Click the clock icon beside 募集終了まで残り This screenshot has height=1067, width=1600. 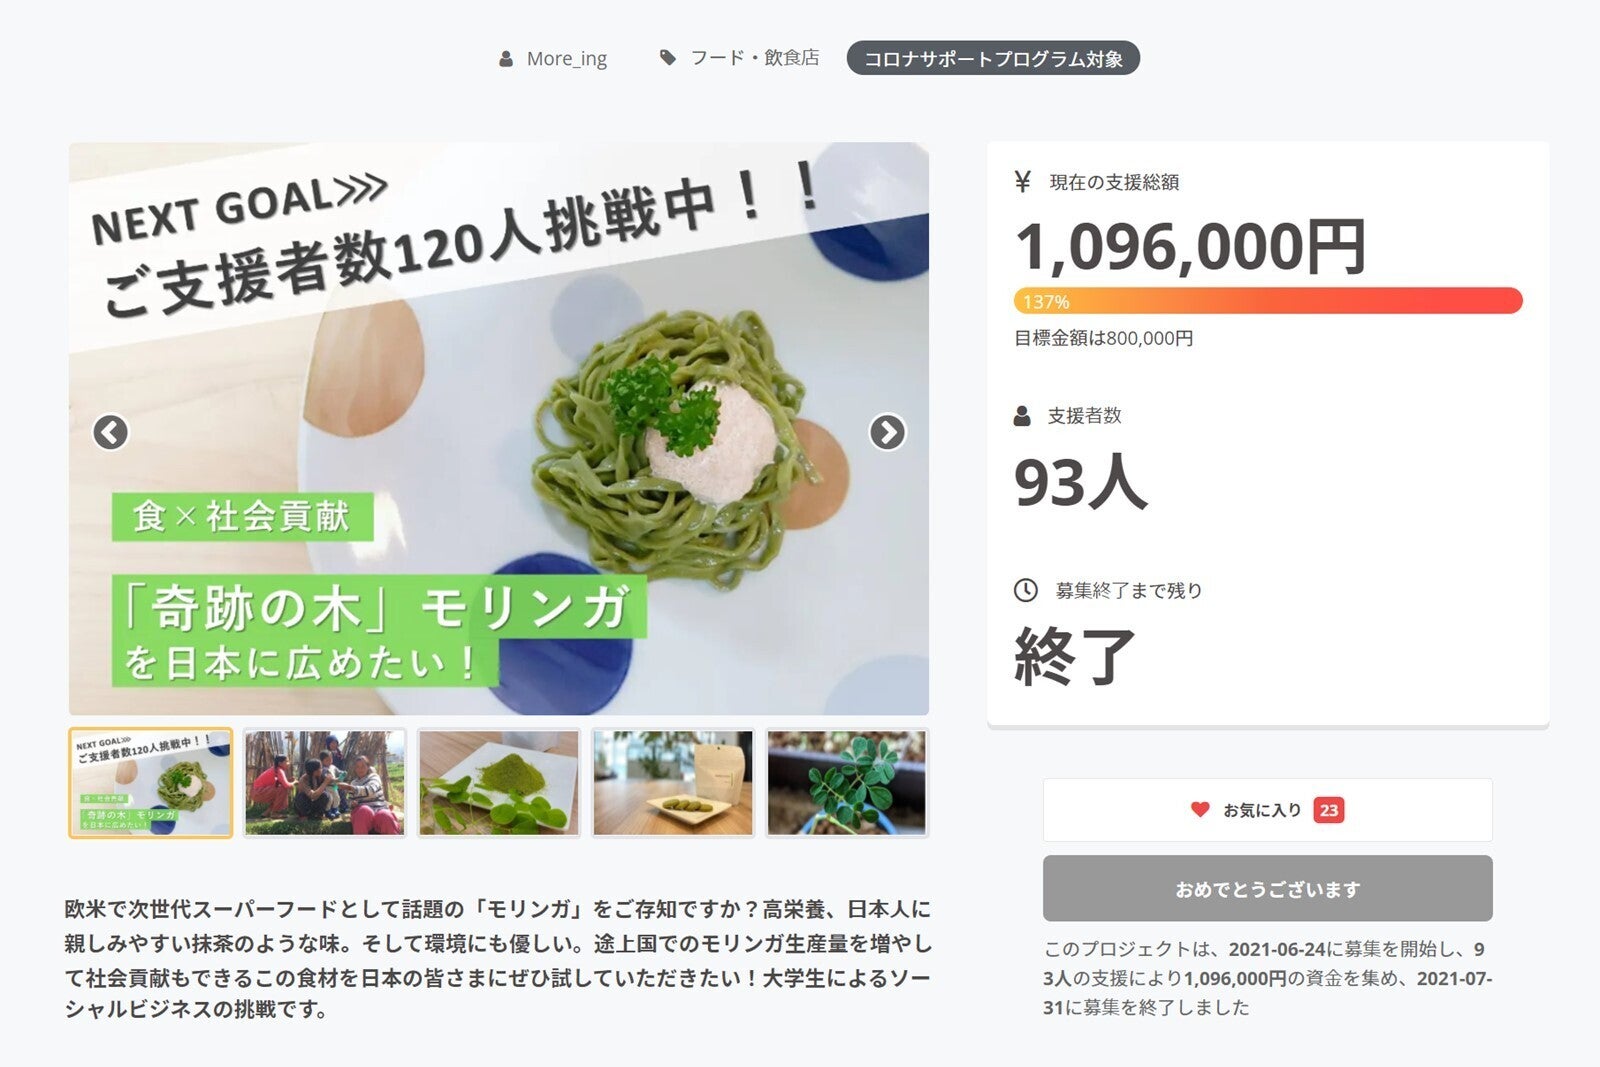pos(1025,590)
